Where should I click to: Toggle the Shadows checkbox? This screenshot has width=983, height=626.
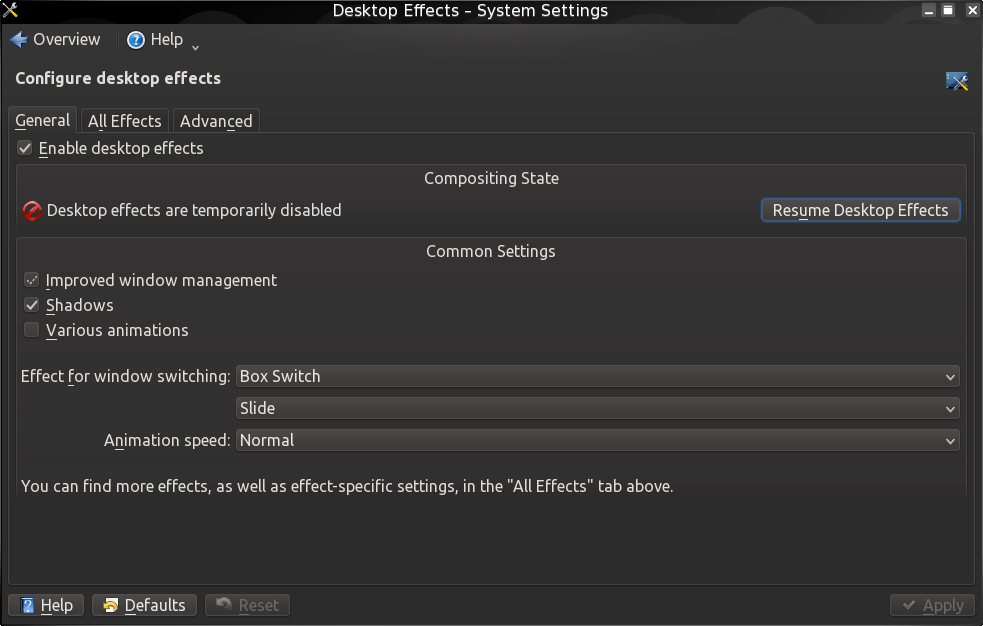tap(31, 305)
